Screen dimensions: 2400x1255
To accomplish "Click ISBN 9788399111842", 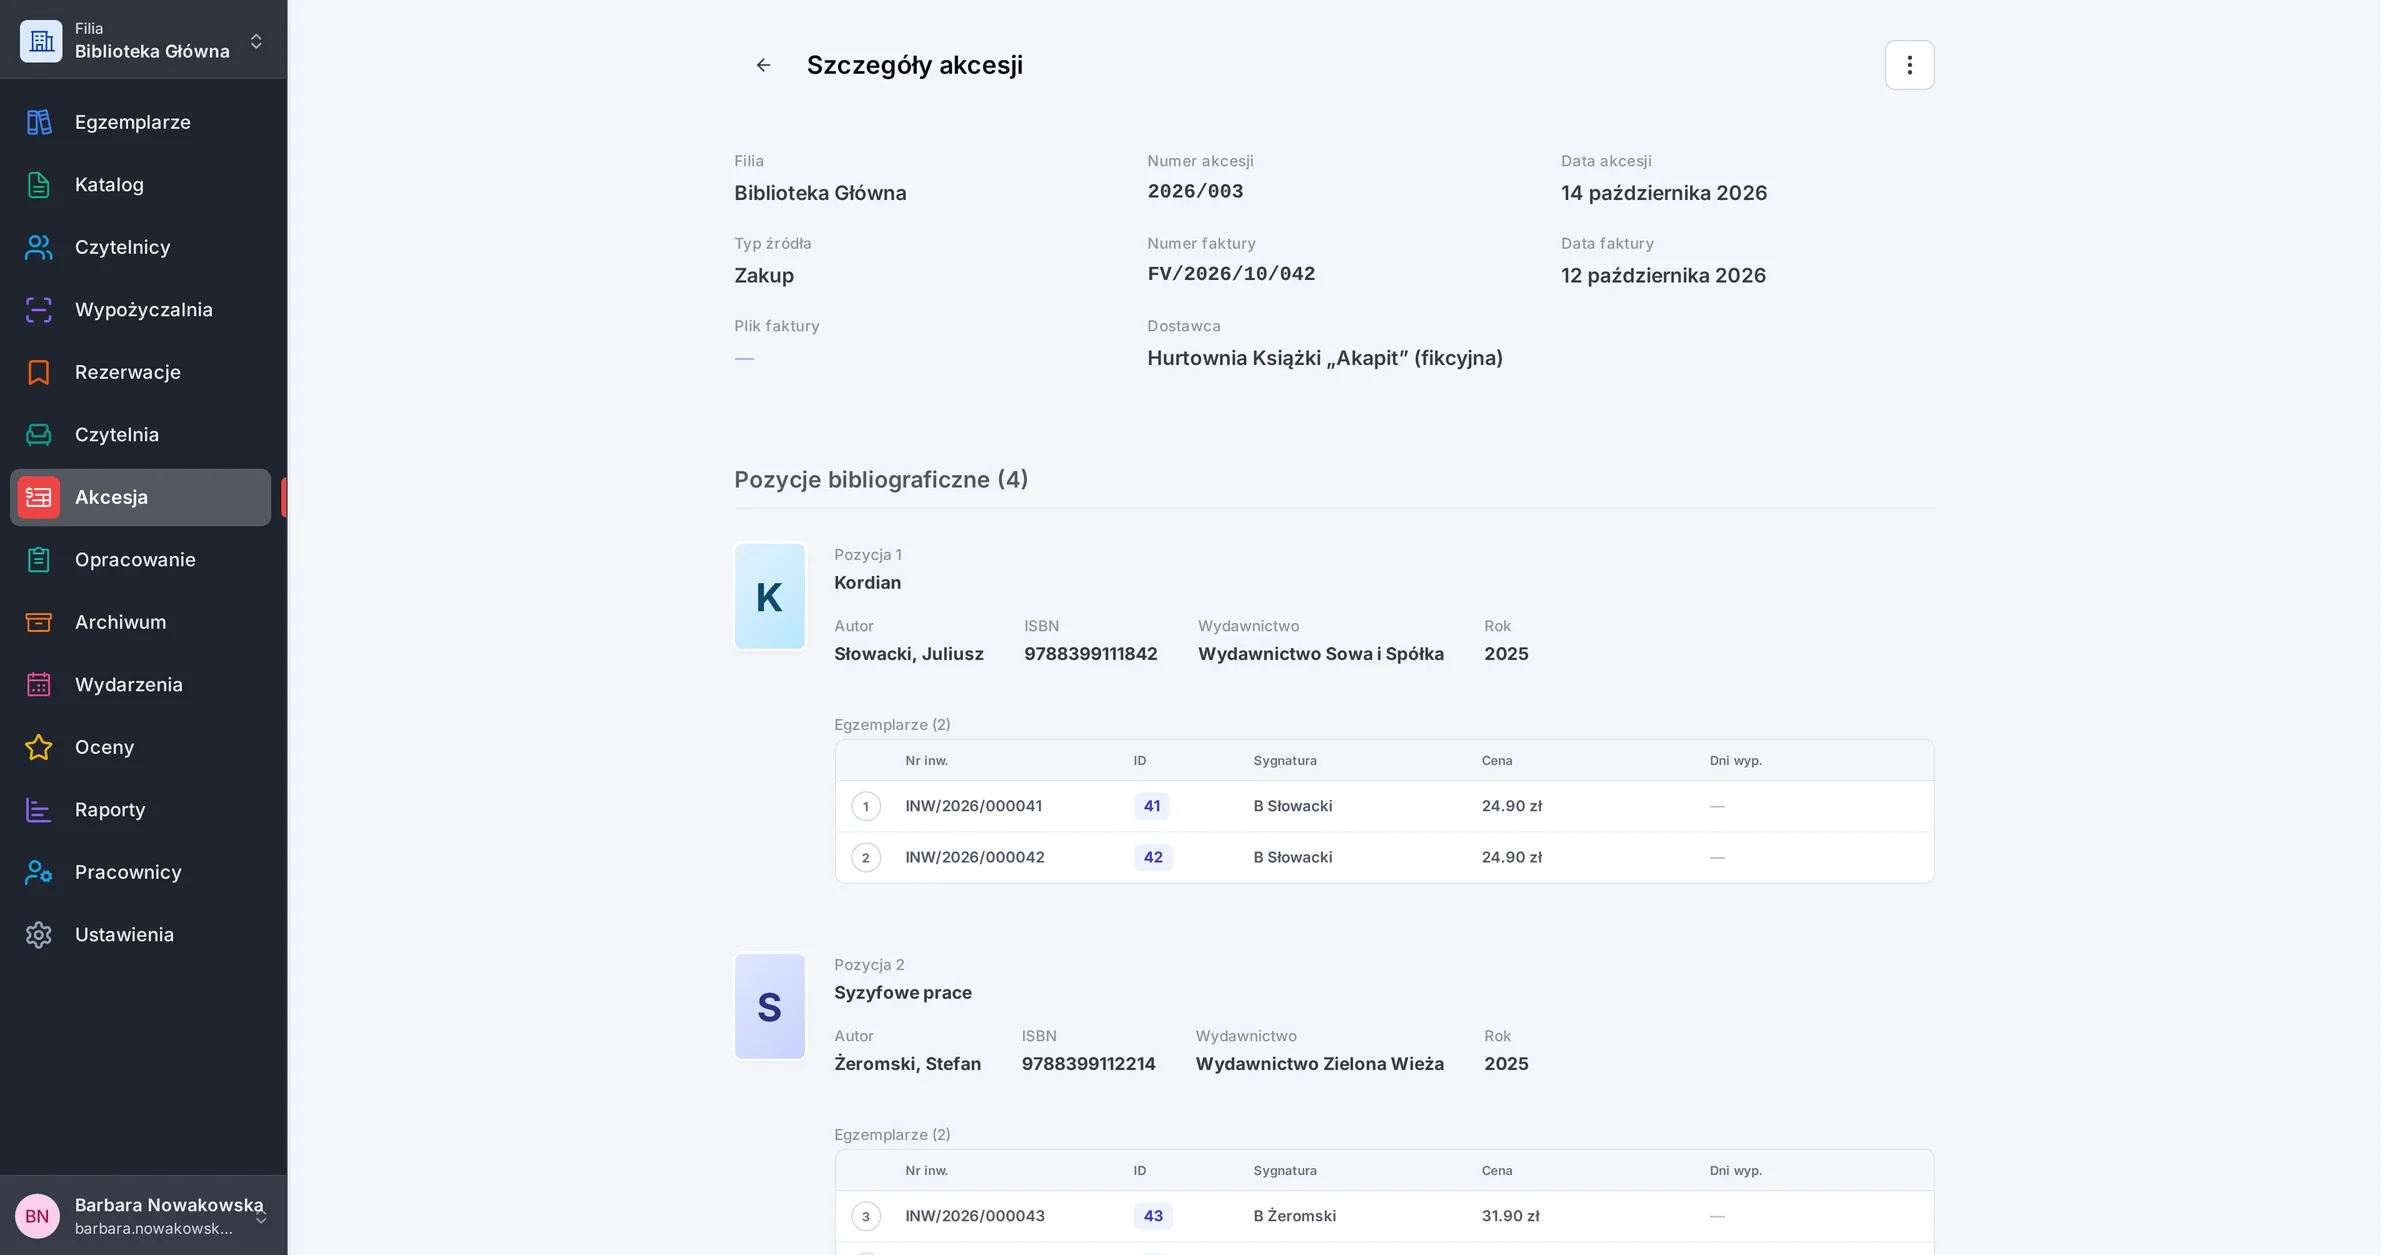I will 1090,654.
